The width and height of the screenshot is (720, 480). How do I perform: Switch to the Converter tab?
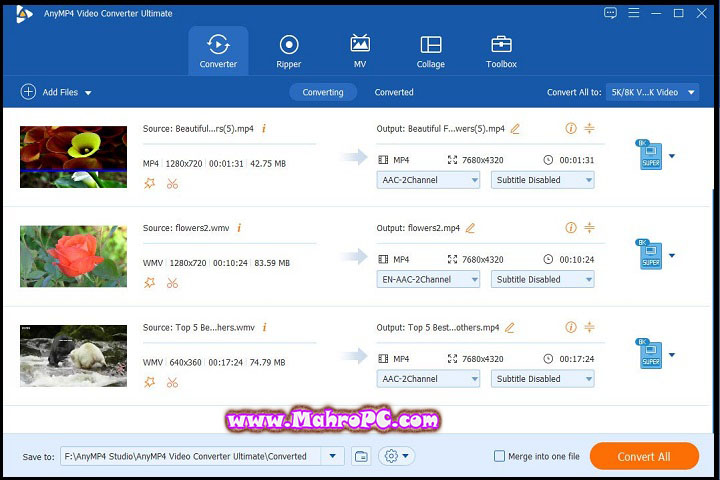218,51
